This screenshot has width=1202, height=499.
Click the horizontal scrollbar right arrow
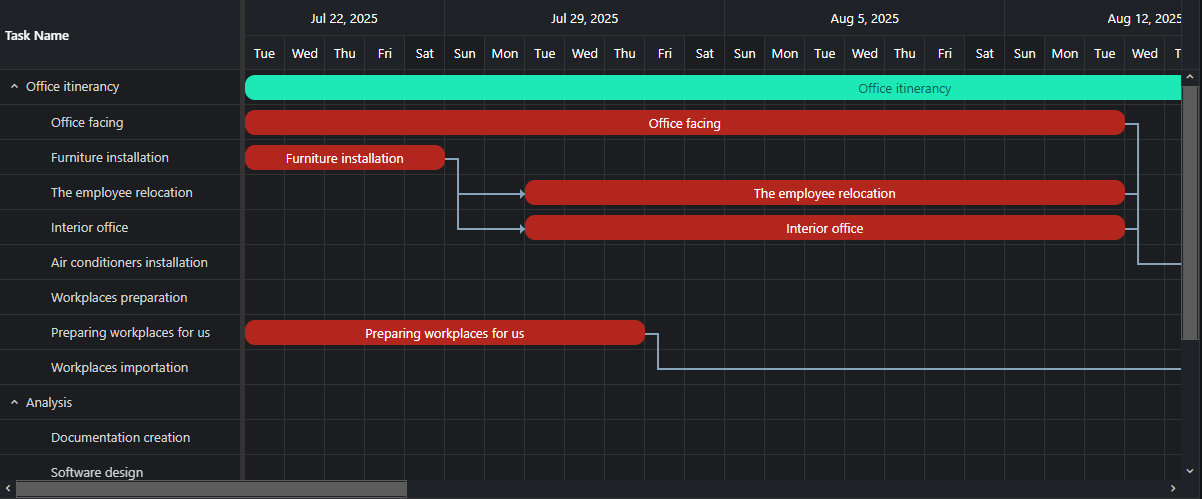1174,489
